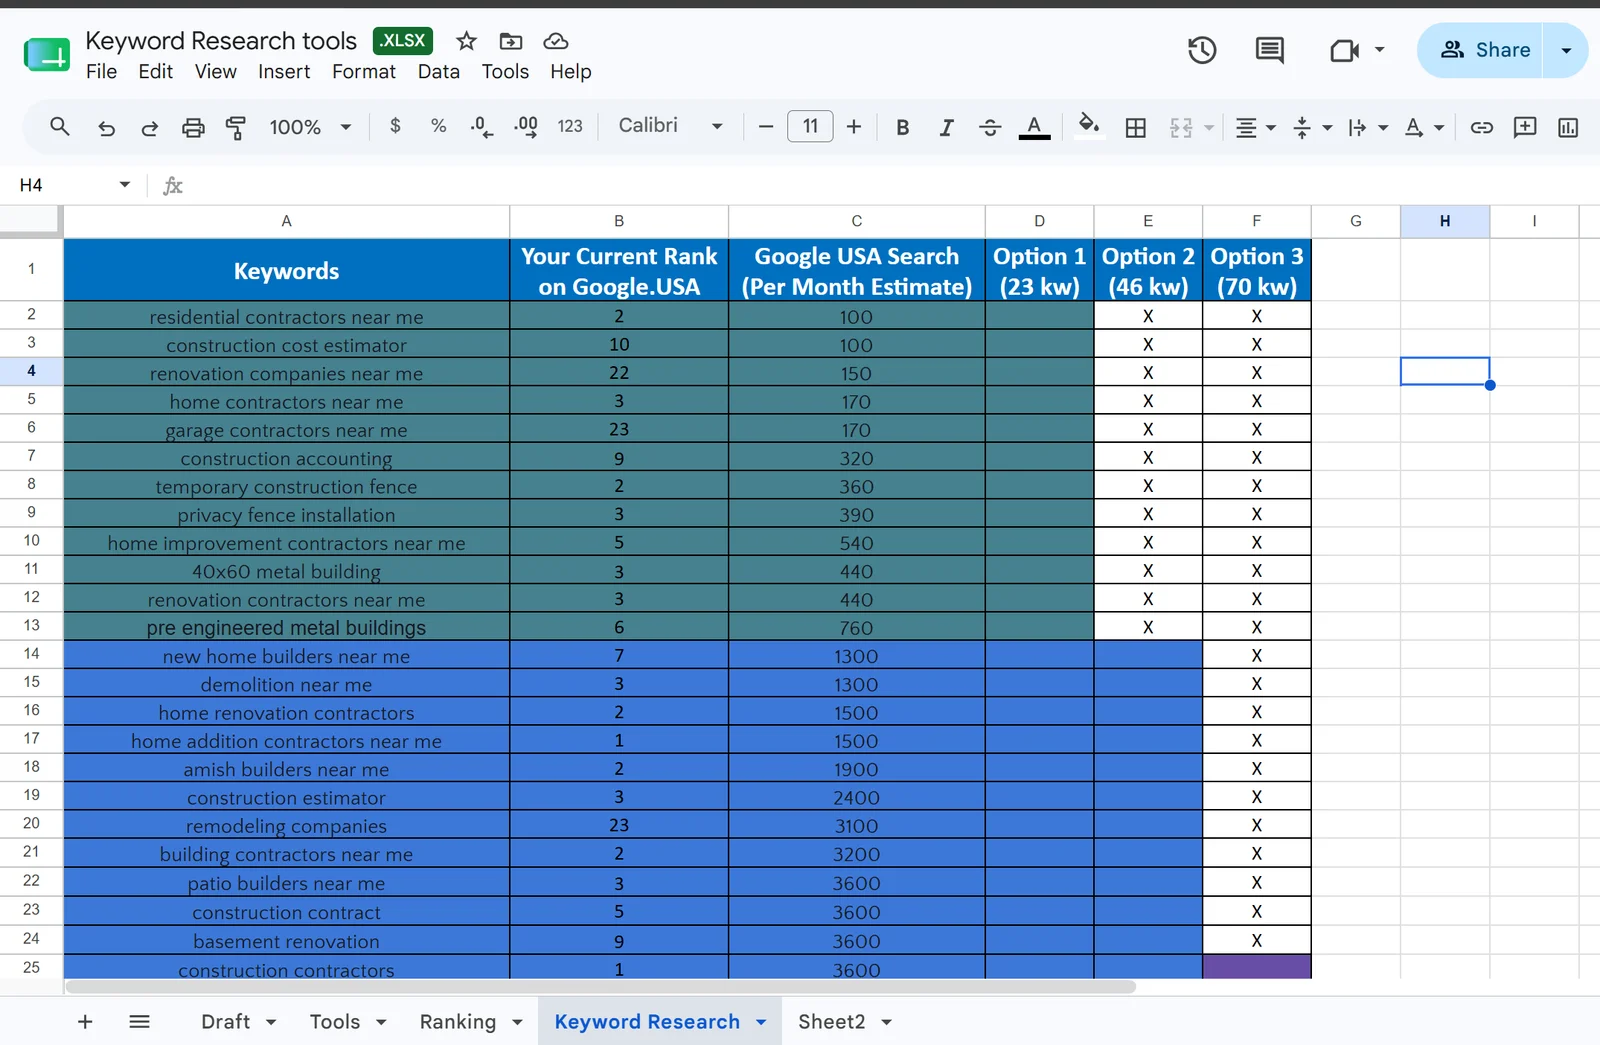Screen dimensions: 1600x1045
Task: Open the Insert menu
Action: [x=284, y=72]
